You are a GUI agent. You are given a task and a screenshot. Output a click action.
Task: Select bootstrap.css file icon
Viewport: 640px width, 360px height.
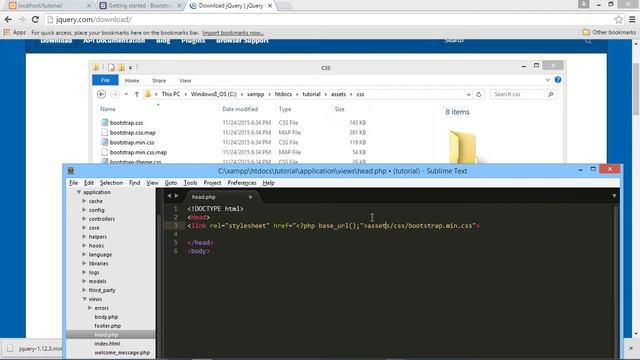(x=104, y=122)
